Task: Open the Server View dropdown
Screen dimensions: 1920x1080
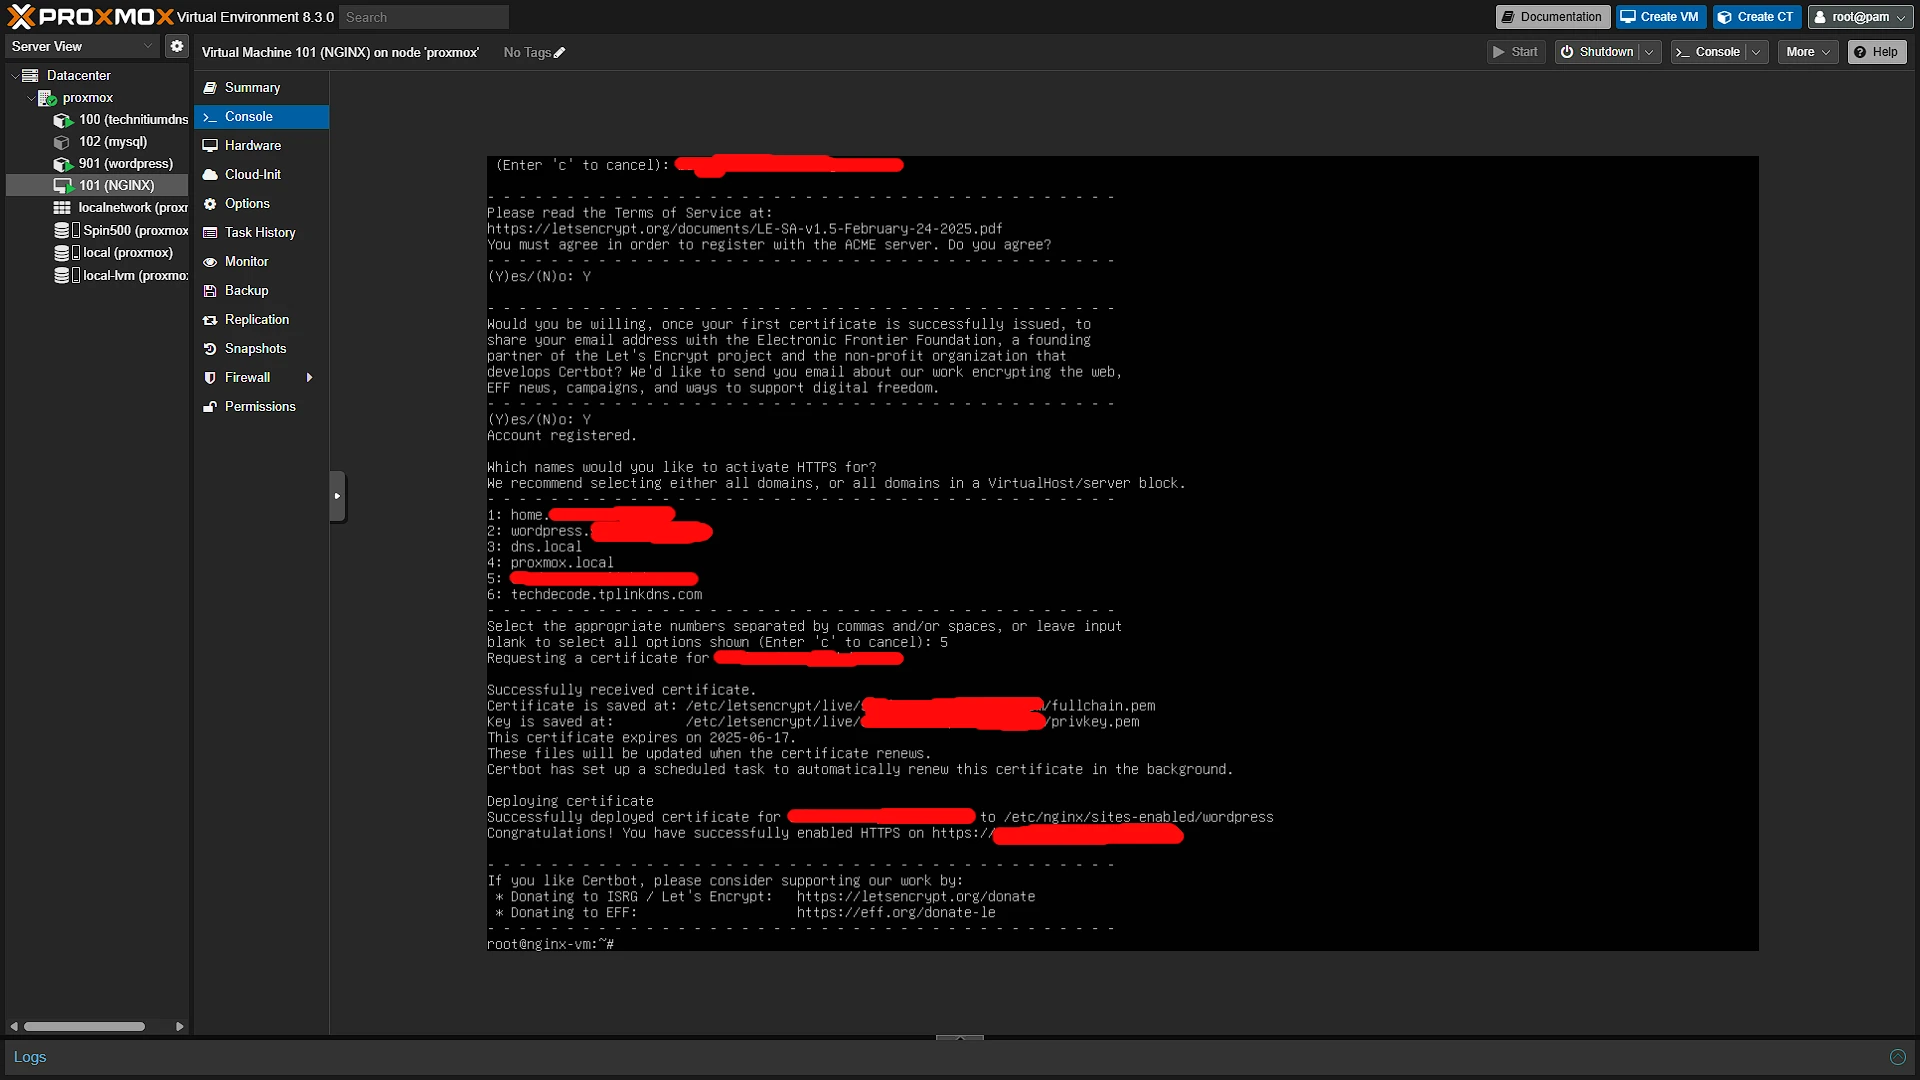Action: point(82,46)
